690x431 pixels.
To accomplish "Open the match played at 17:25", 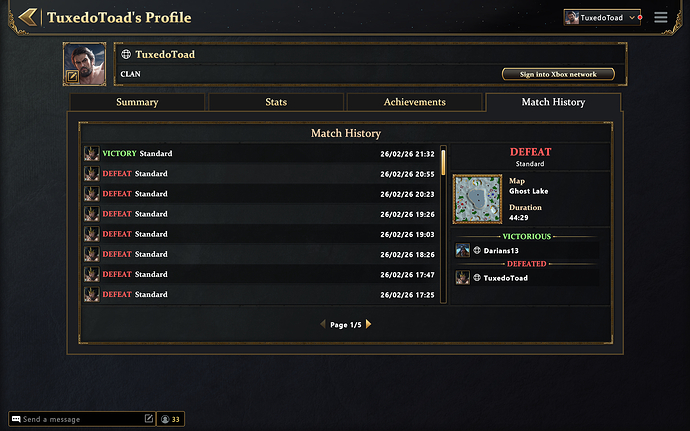I will (x=260, y=294).
